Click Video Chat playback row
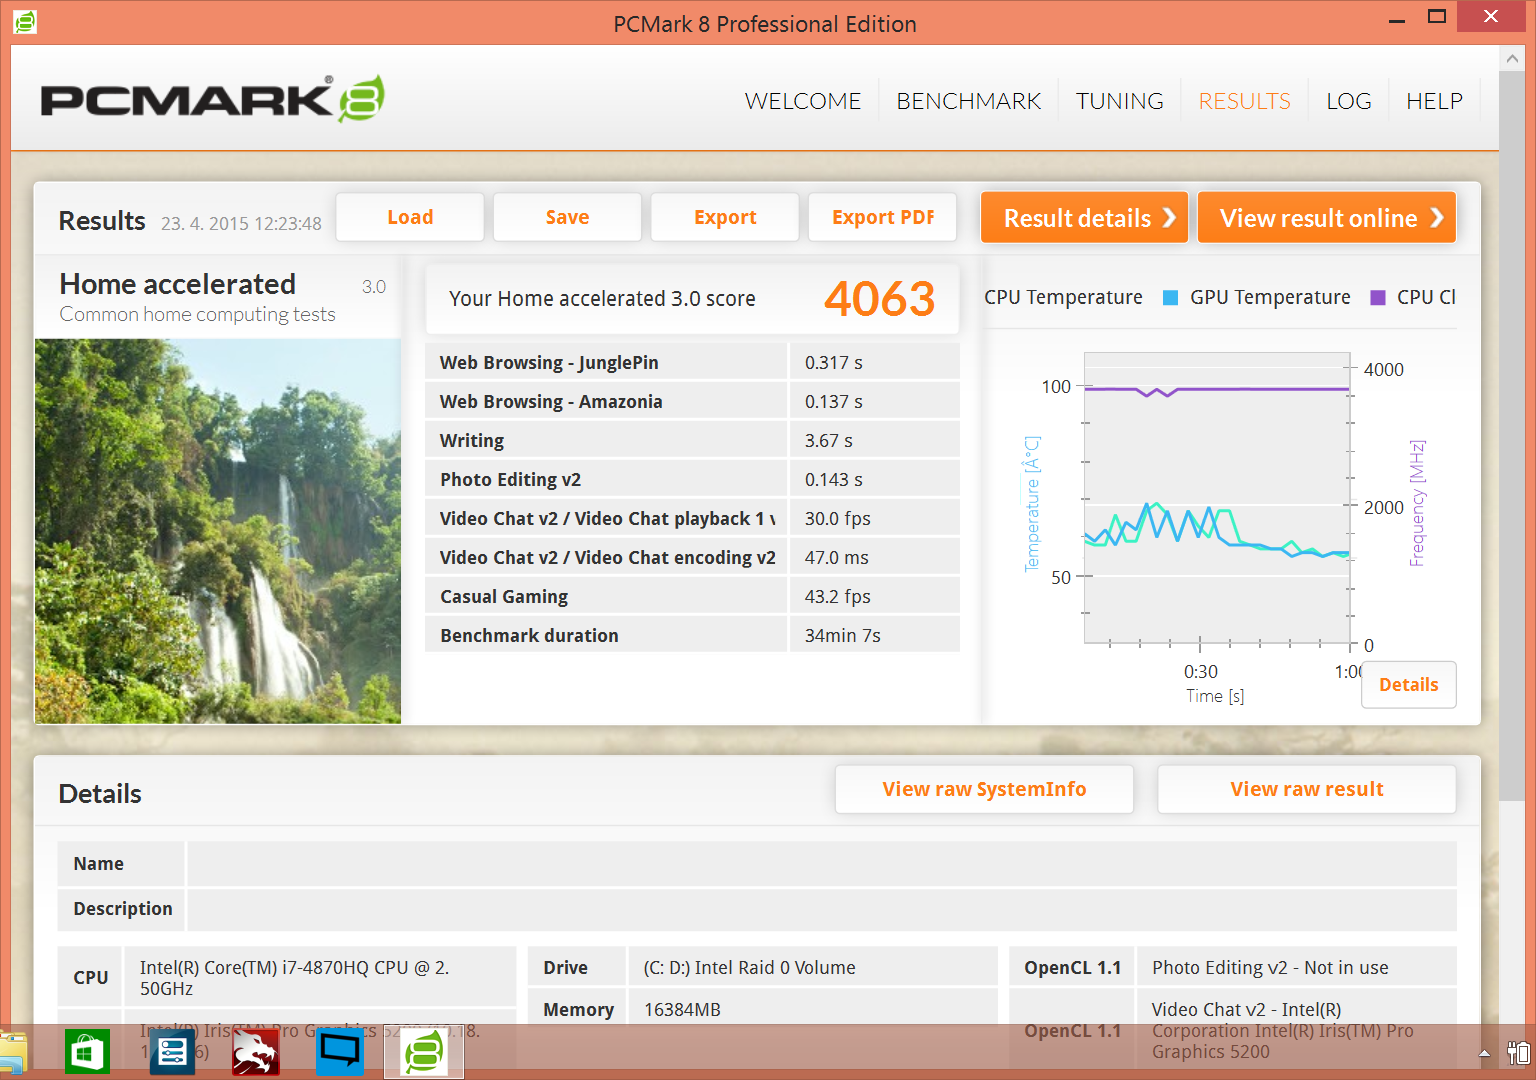 692,518
